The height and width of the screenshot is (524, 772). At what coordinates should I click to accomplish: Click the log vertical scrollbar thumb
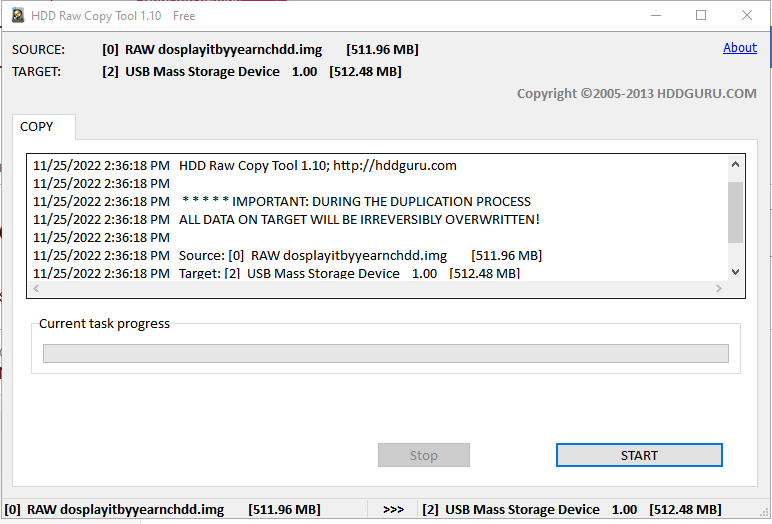pos(735,212)
